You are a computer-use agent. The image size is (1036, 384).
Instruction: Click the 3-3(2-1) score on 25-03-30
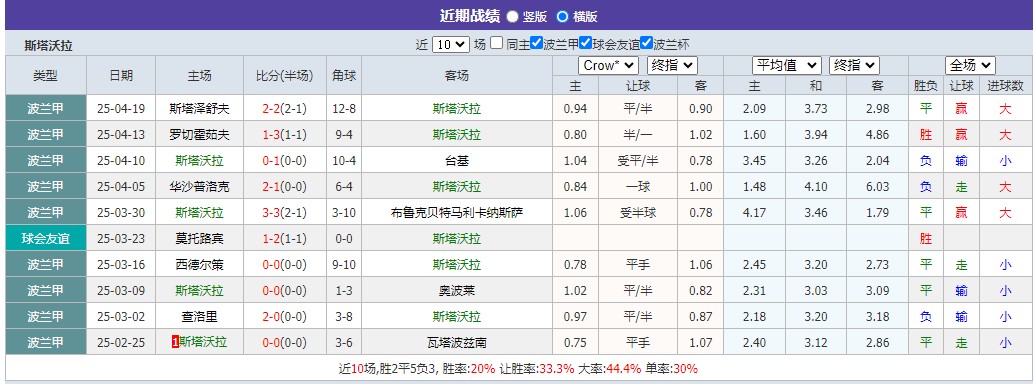(x=285, y=213)
